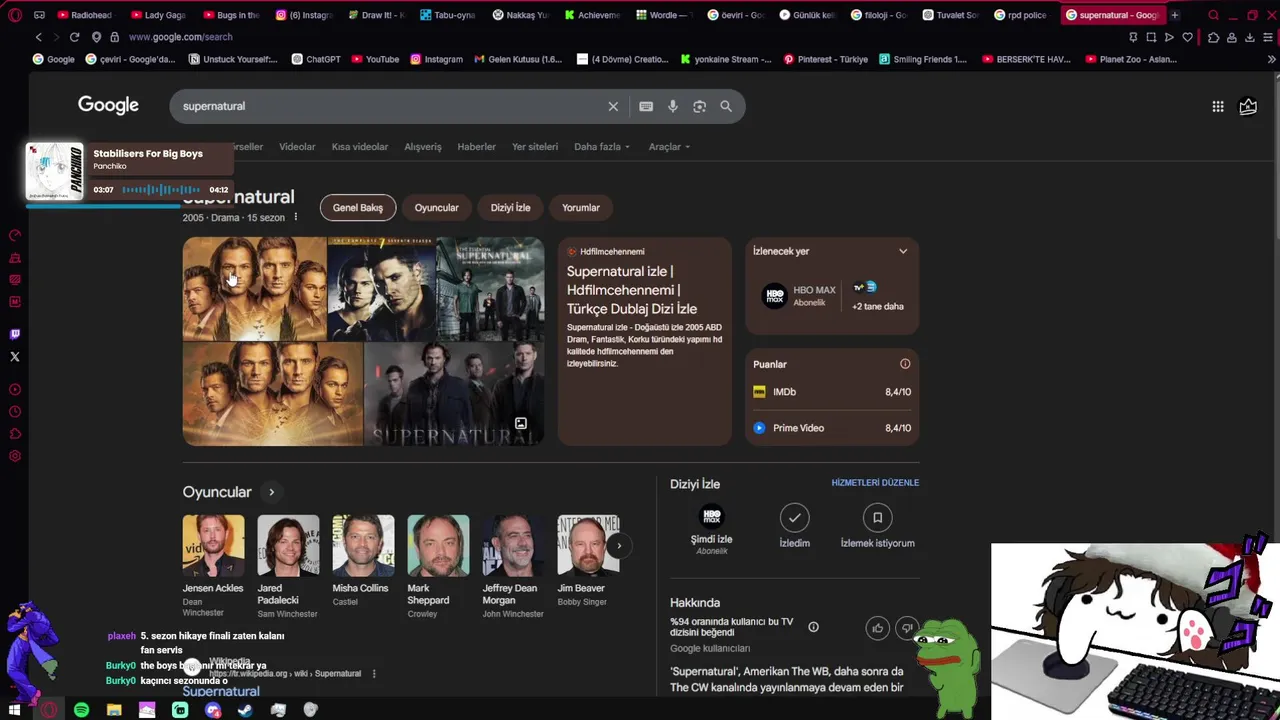This screenshot has width=1280, height=720.
Task: Switch to the Videolar tab
Action: tap(297, 147)
